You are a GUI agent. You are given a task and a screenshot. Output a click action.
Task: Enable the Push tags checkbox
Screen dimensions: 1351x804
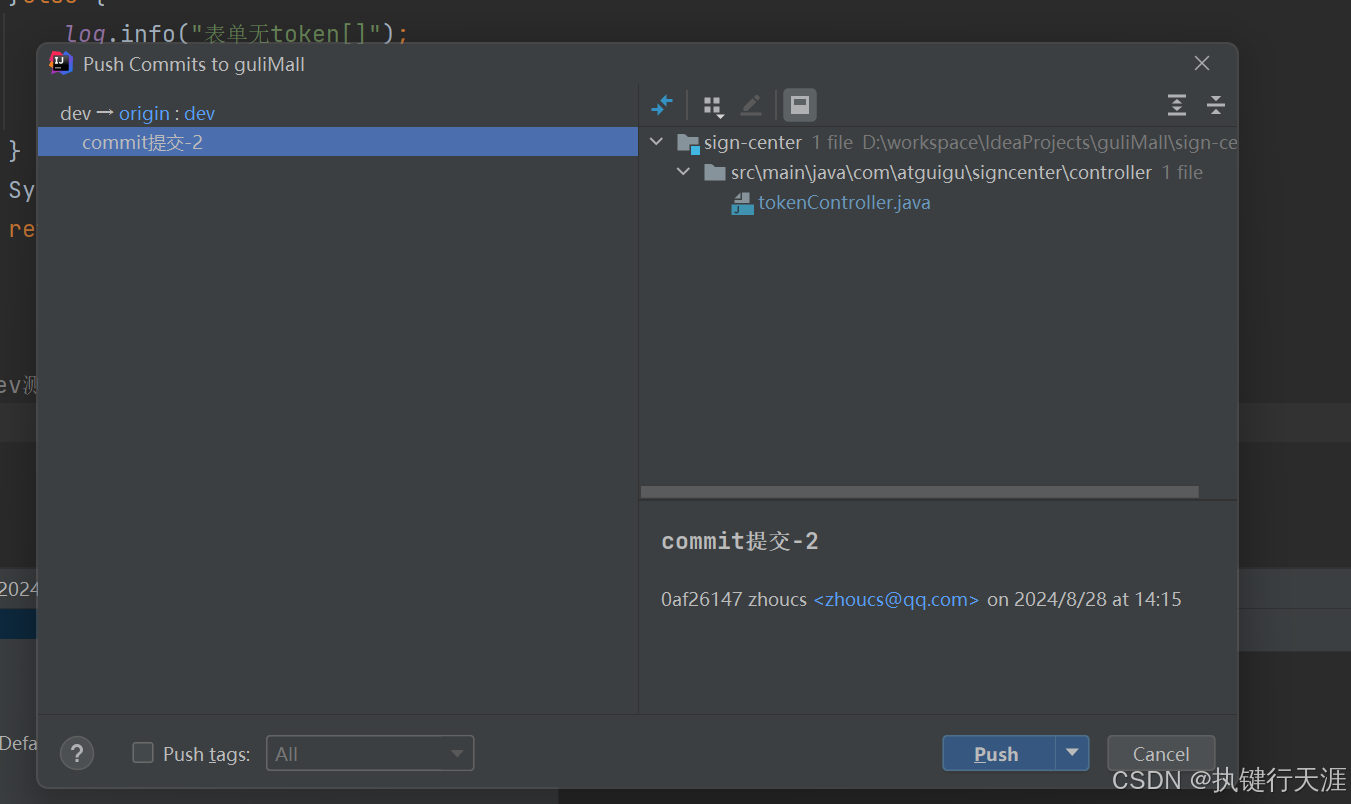pos(142,753)
